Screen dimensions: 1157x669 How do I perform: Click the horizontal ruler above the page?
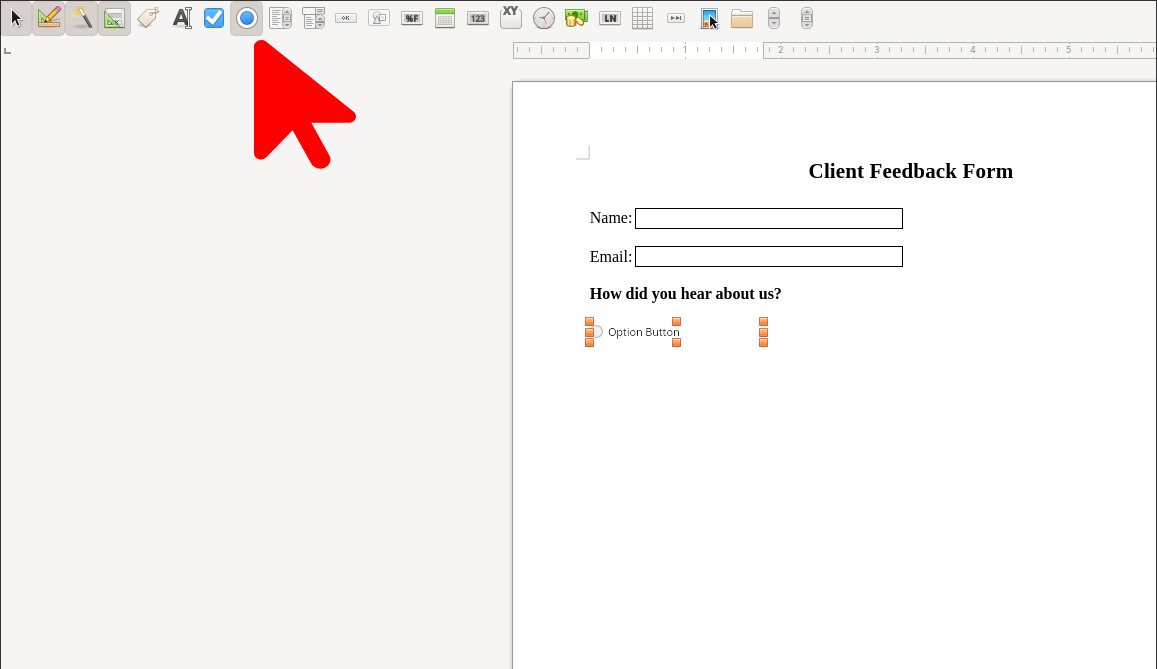pos(835,50)
